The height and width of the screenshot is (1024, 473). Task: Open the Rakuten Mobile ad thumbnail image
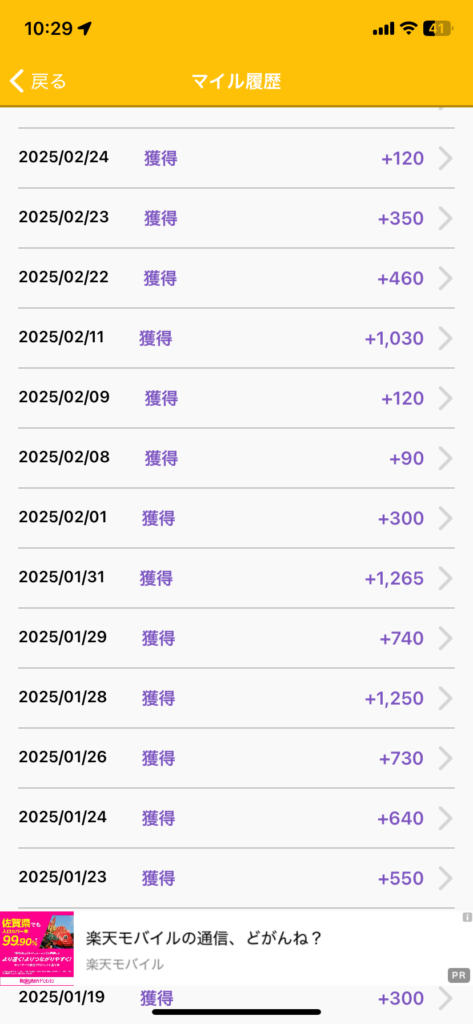click(37, 948)
